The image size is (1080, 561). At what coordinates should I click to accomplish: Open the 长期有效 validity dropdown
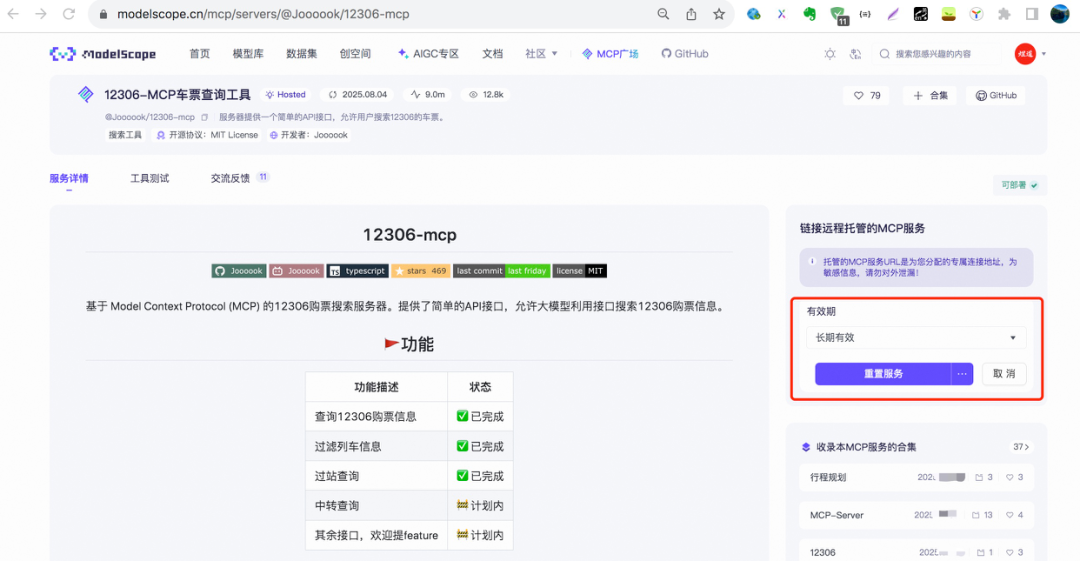click(x=916, y=338)
